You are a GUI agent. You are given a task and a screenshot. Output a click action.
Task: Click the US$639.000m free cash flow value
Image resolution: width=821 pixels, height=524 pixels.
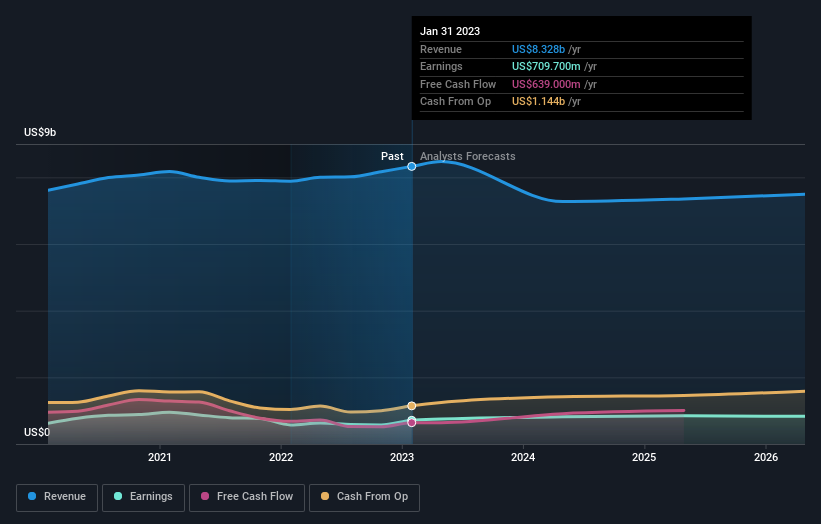click(x=546, y=84)
